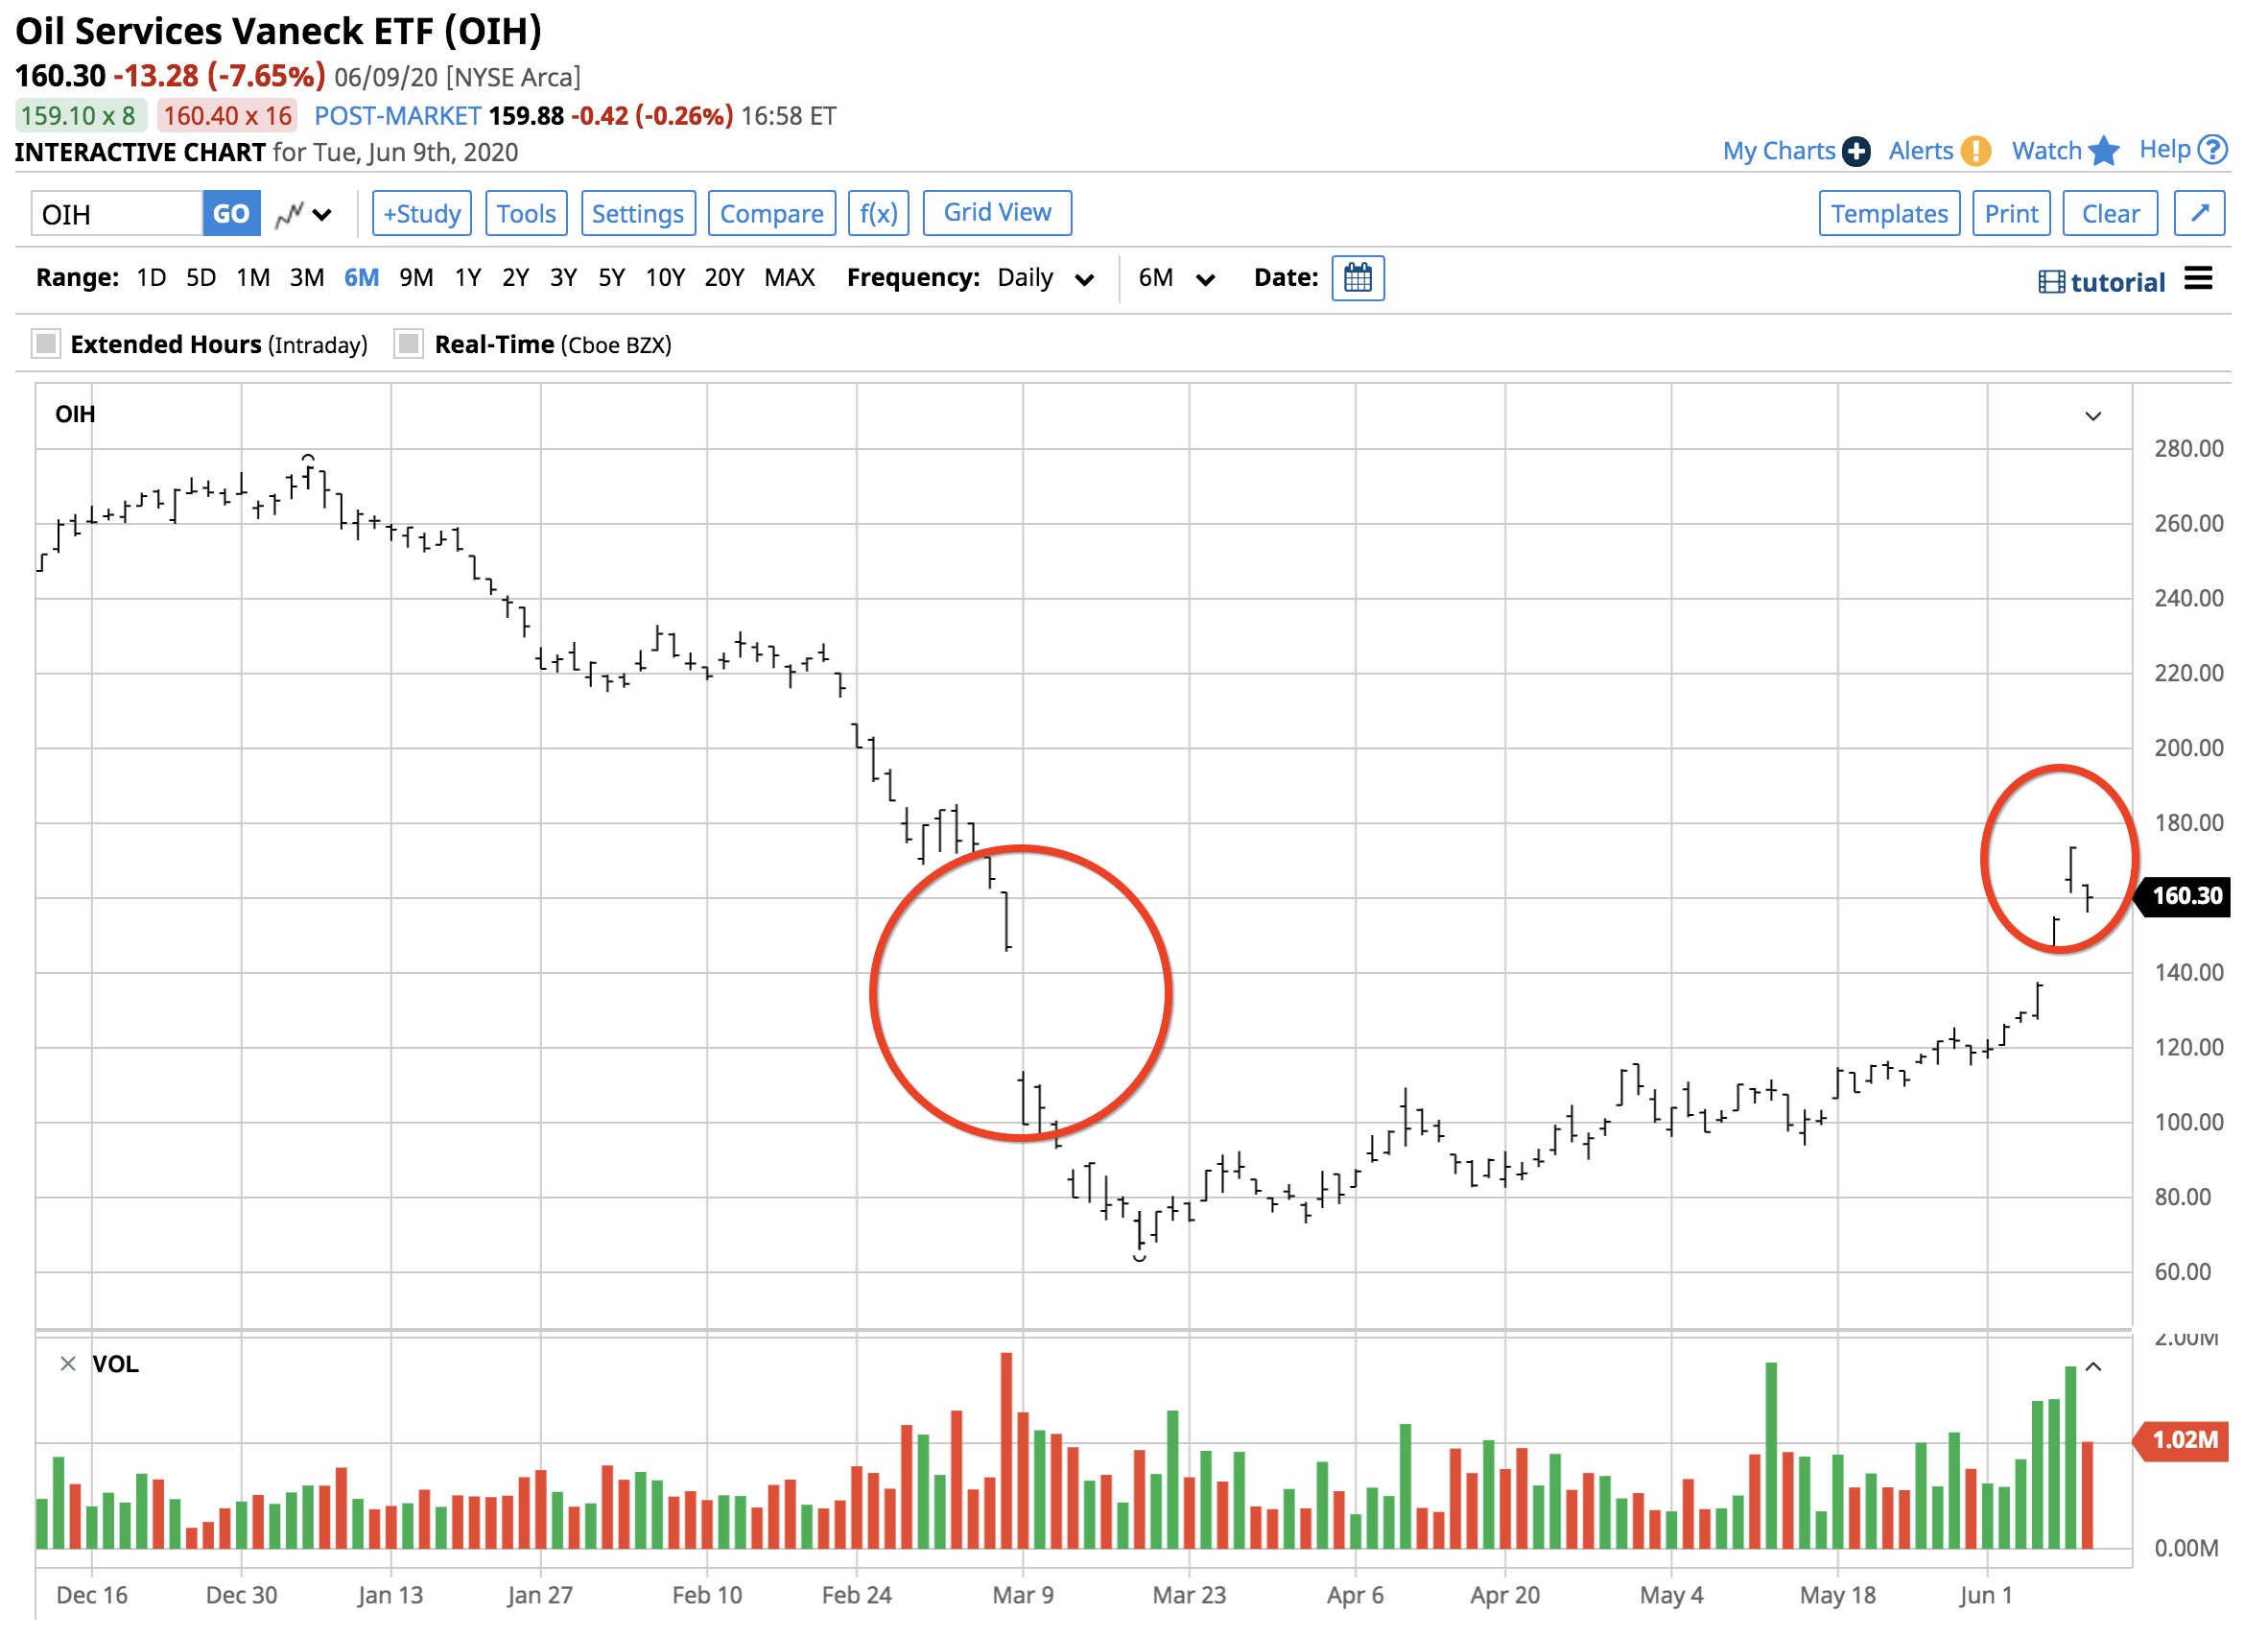Select the 1D range
Viewport: 2268px width, 1637px height.
click(151, 278)
